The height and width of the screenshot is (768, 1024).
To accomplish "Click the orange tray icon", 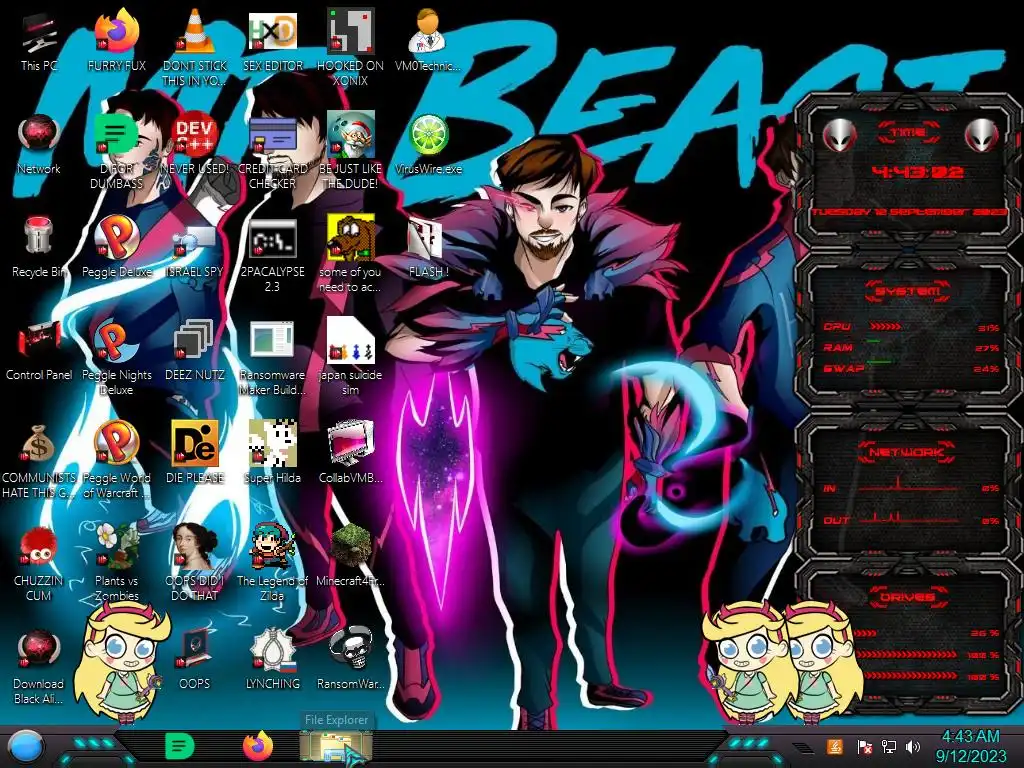I will coord(835,746).
